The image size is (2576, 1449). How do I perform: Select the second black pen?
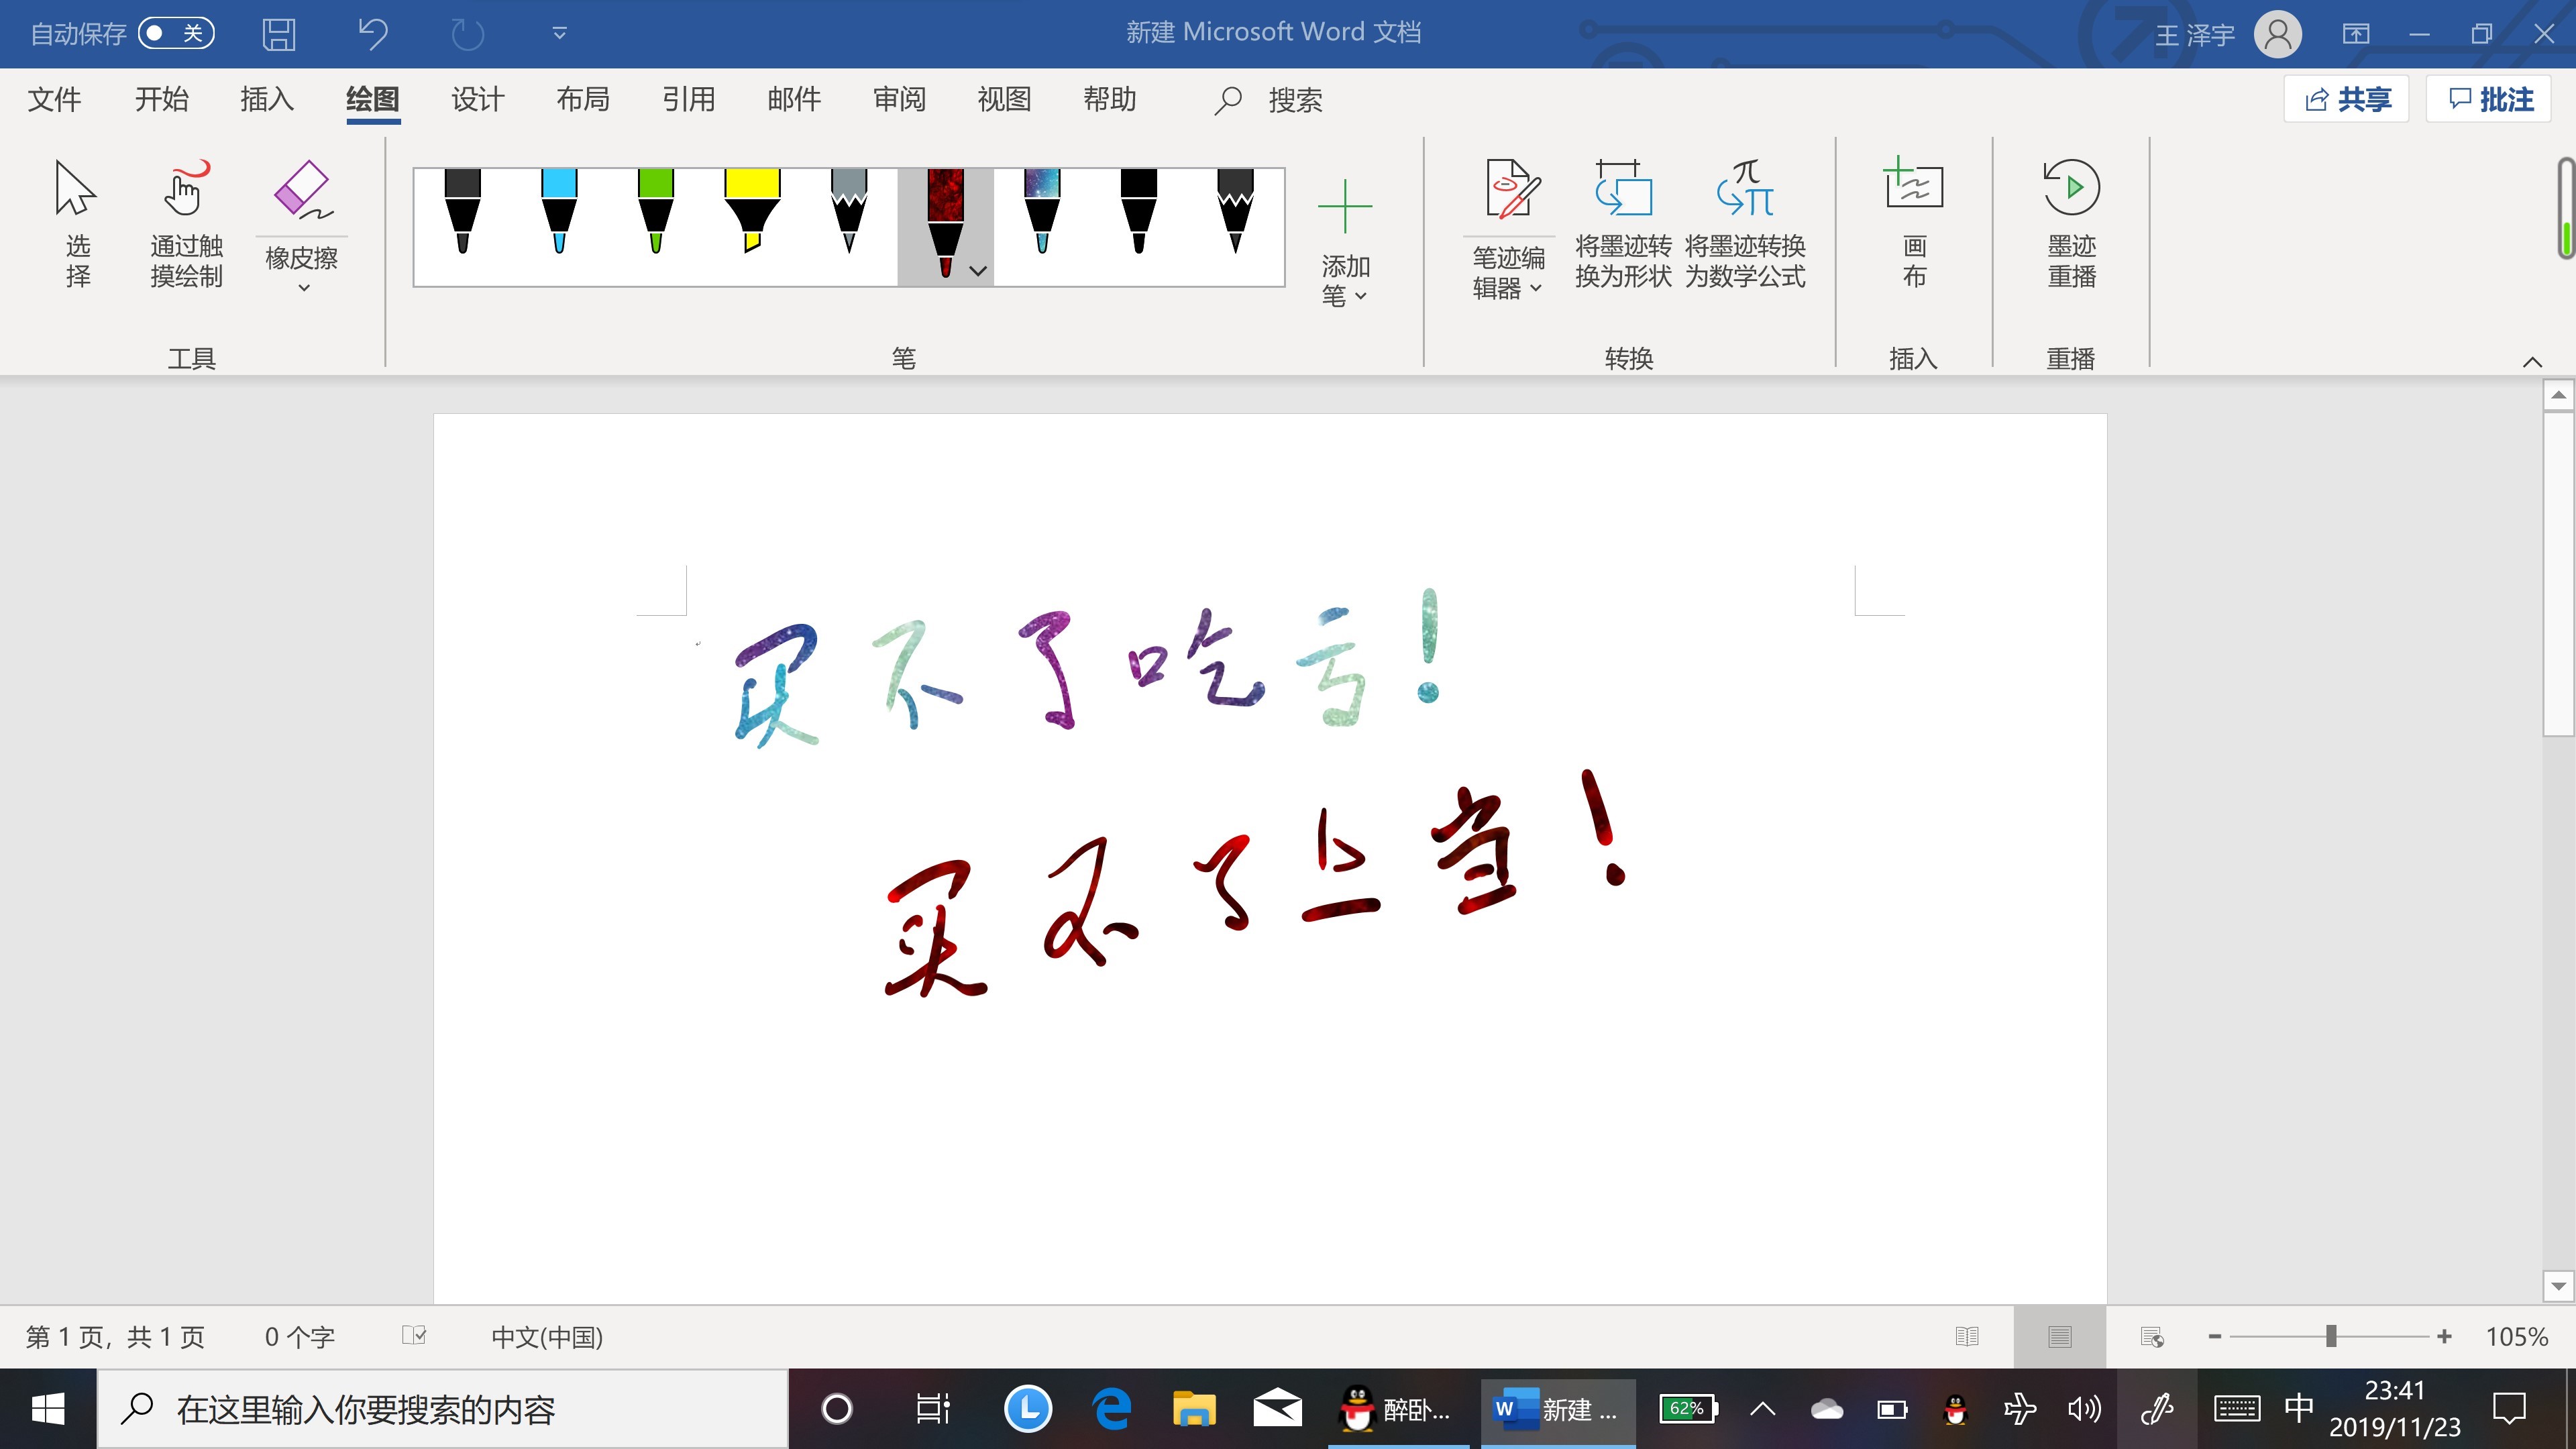tap(1139, 211)
